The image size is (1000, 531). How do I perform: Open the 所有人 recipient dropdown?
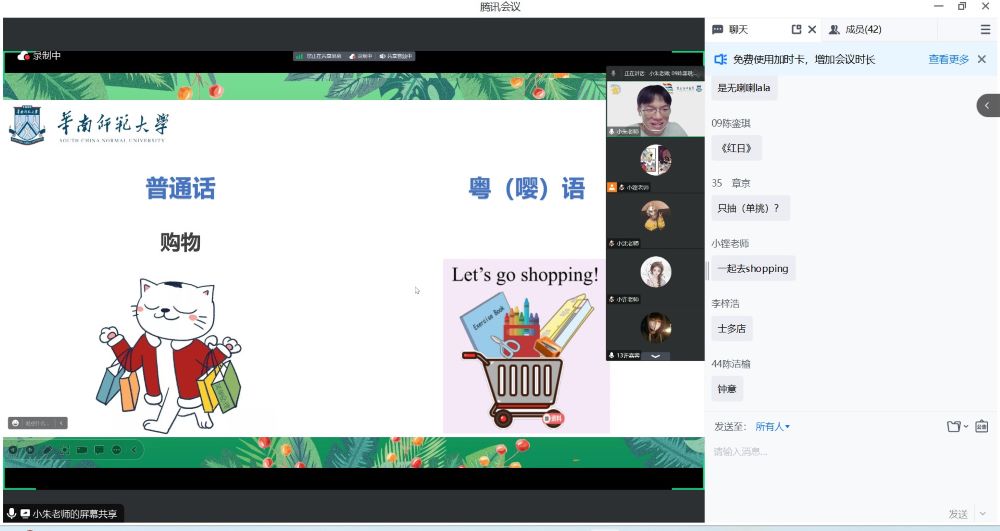(772, 427)
